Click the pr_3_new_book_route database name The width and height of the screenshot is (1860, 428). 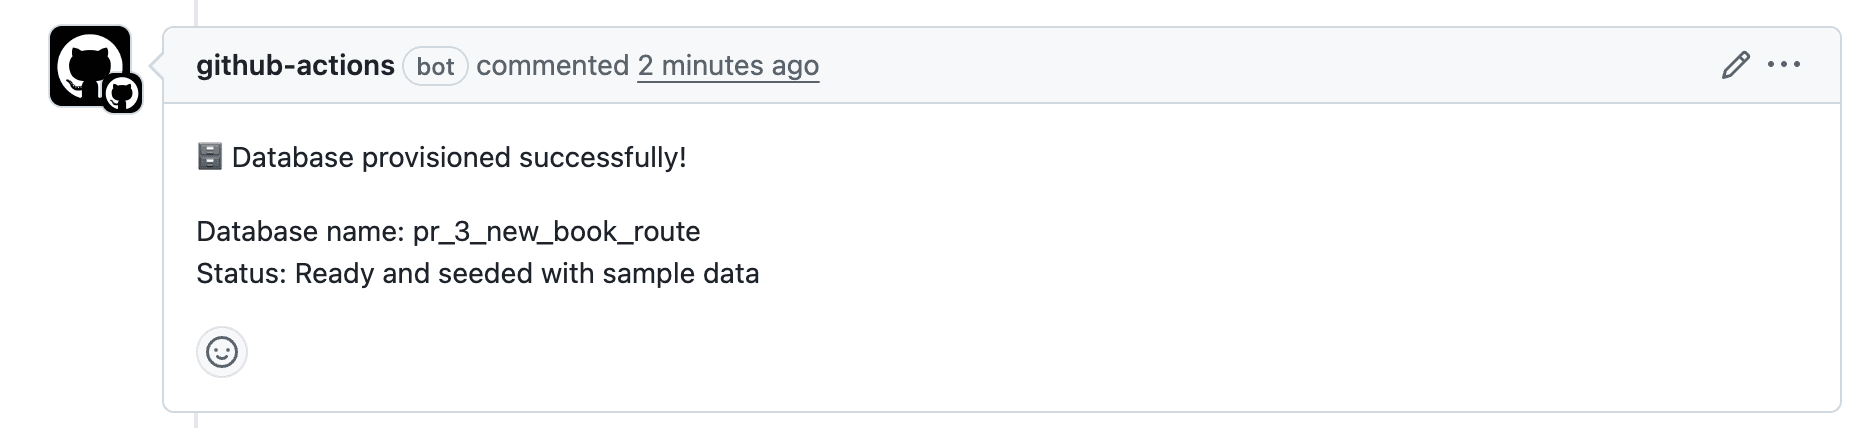pyautogui.click(x=556, y=232)
